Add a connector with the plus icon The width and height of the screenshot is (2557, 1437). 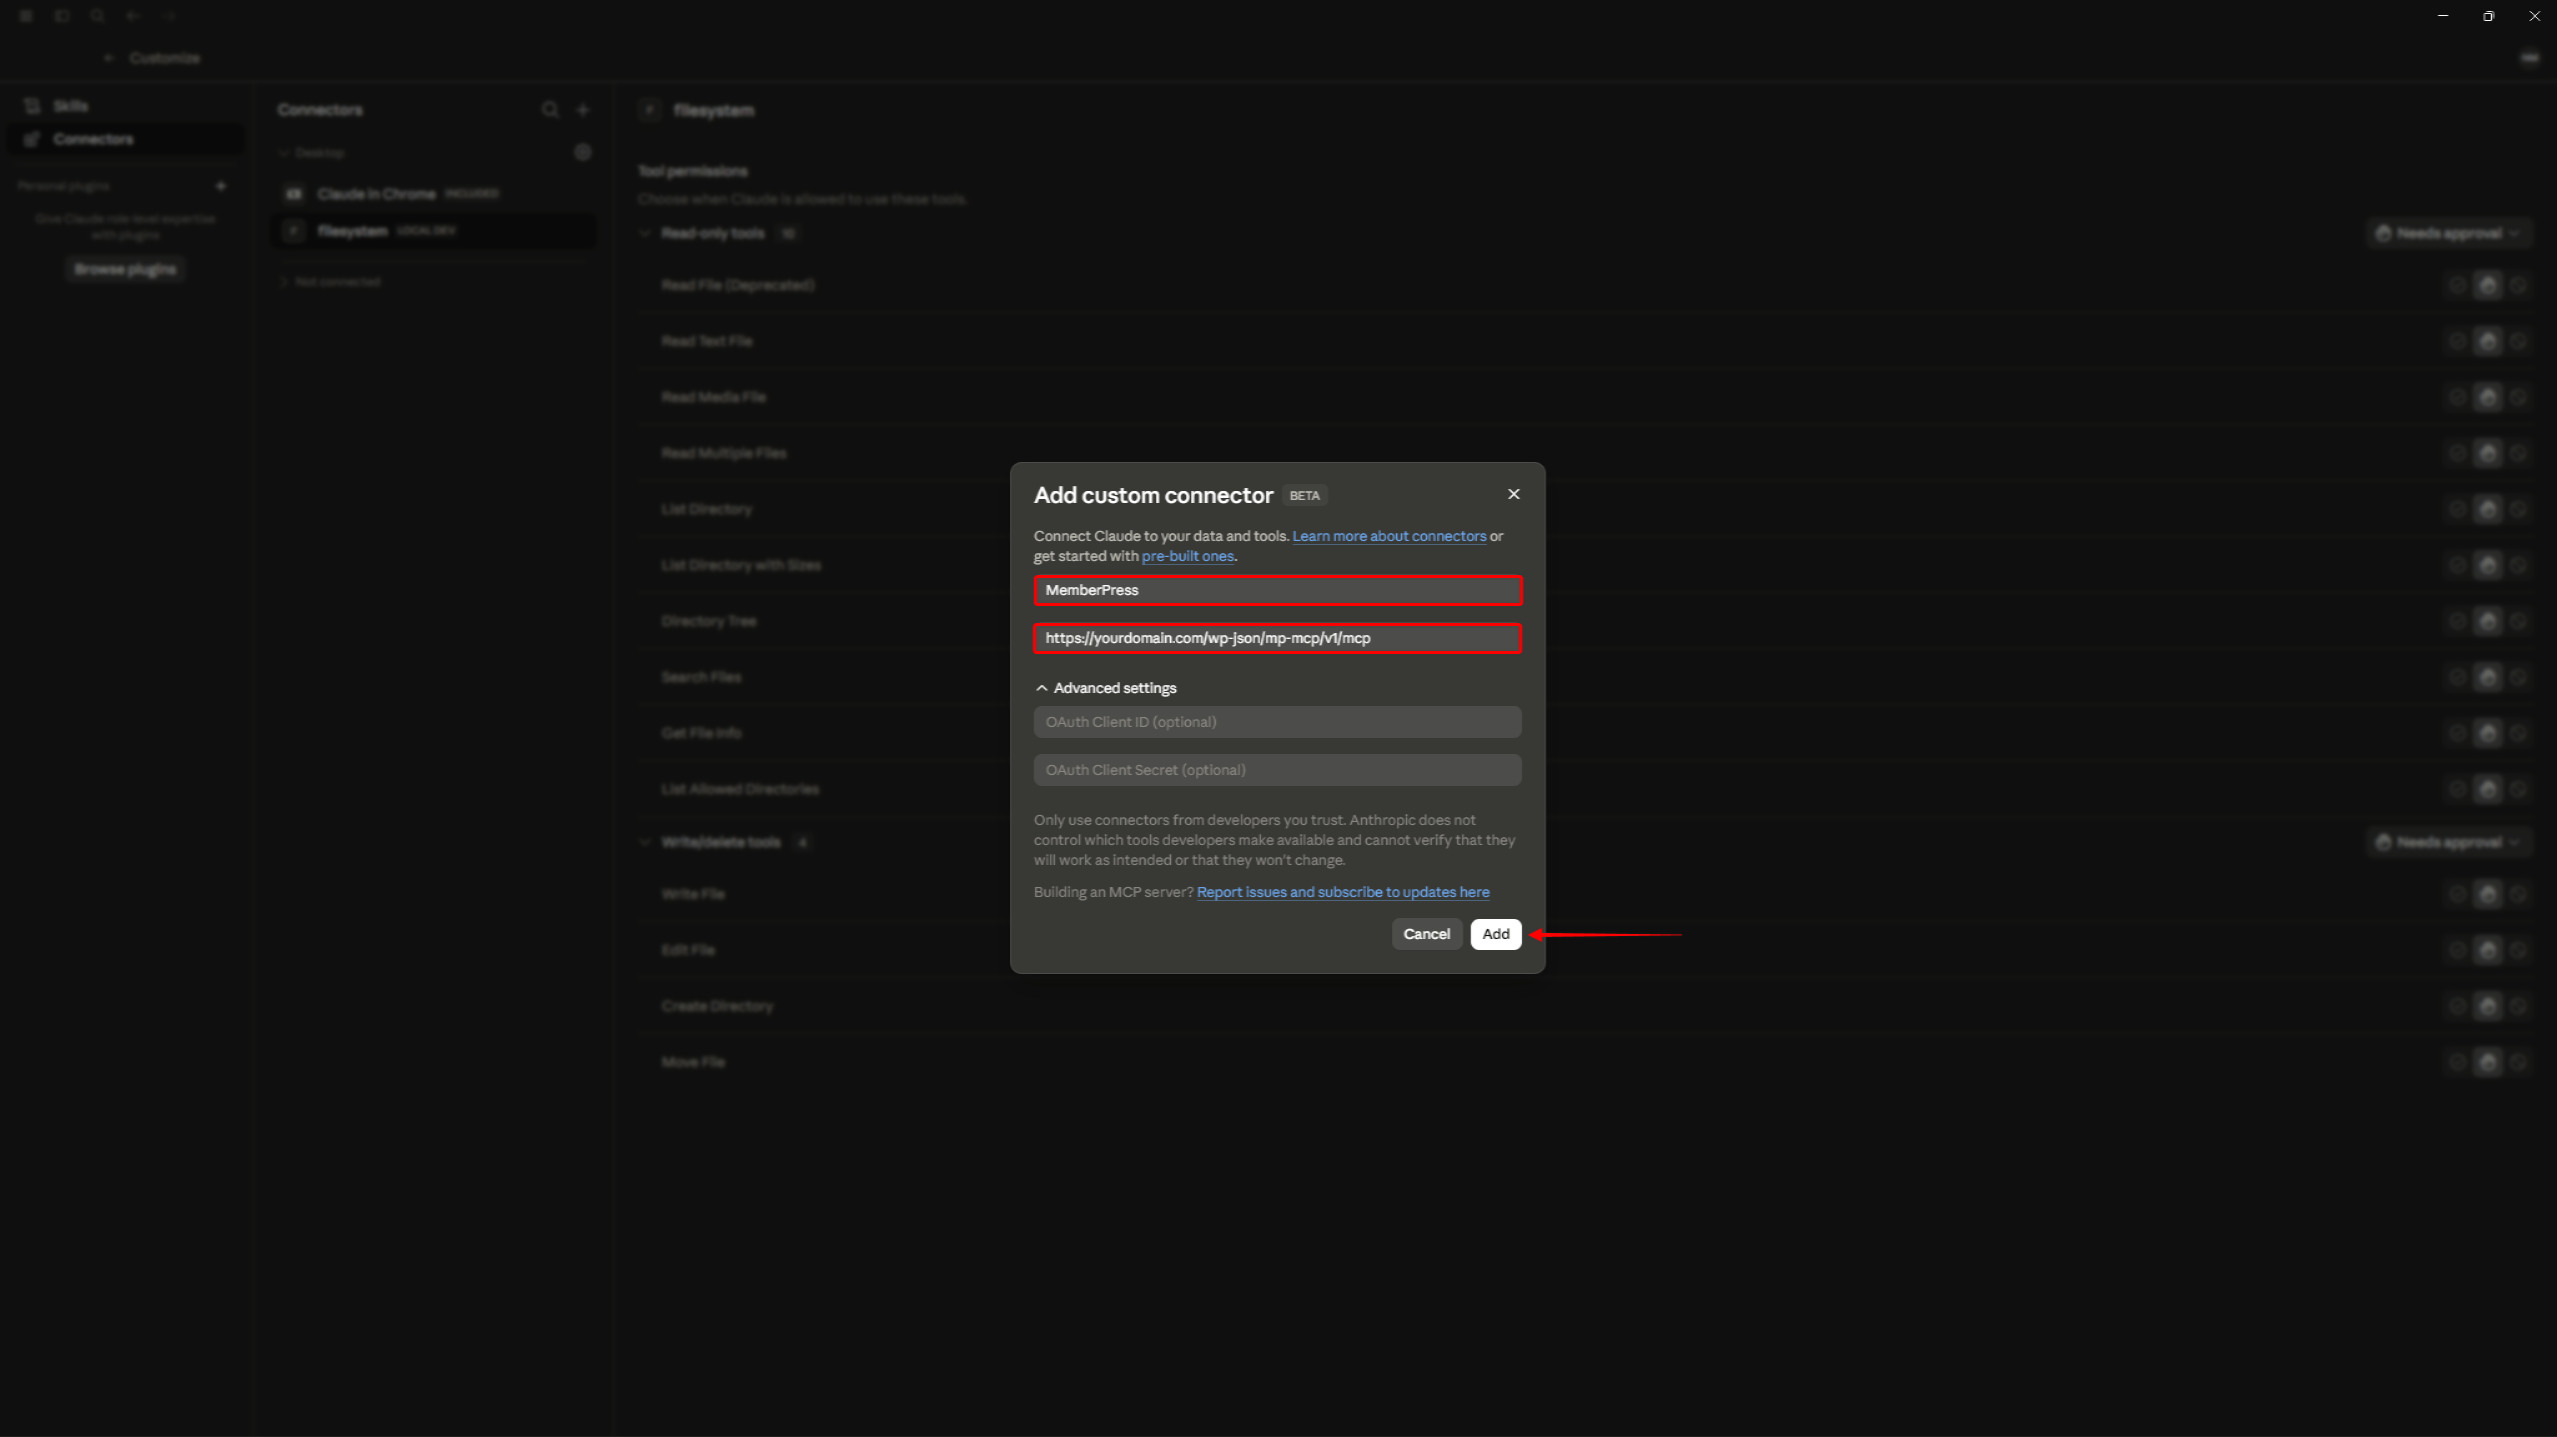pos(583,110)
